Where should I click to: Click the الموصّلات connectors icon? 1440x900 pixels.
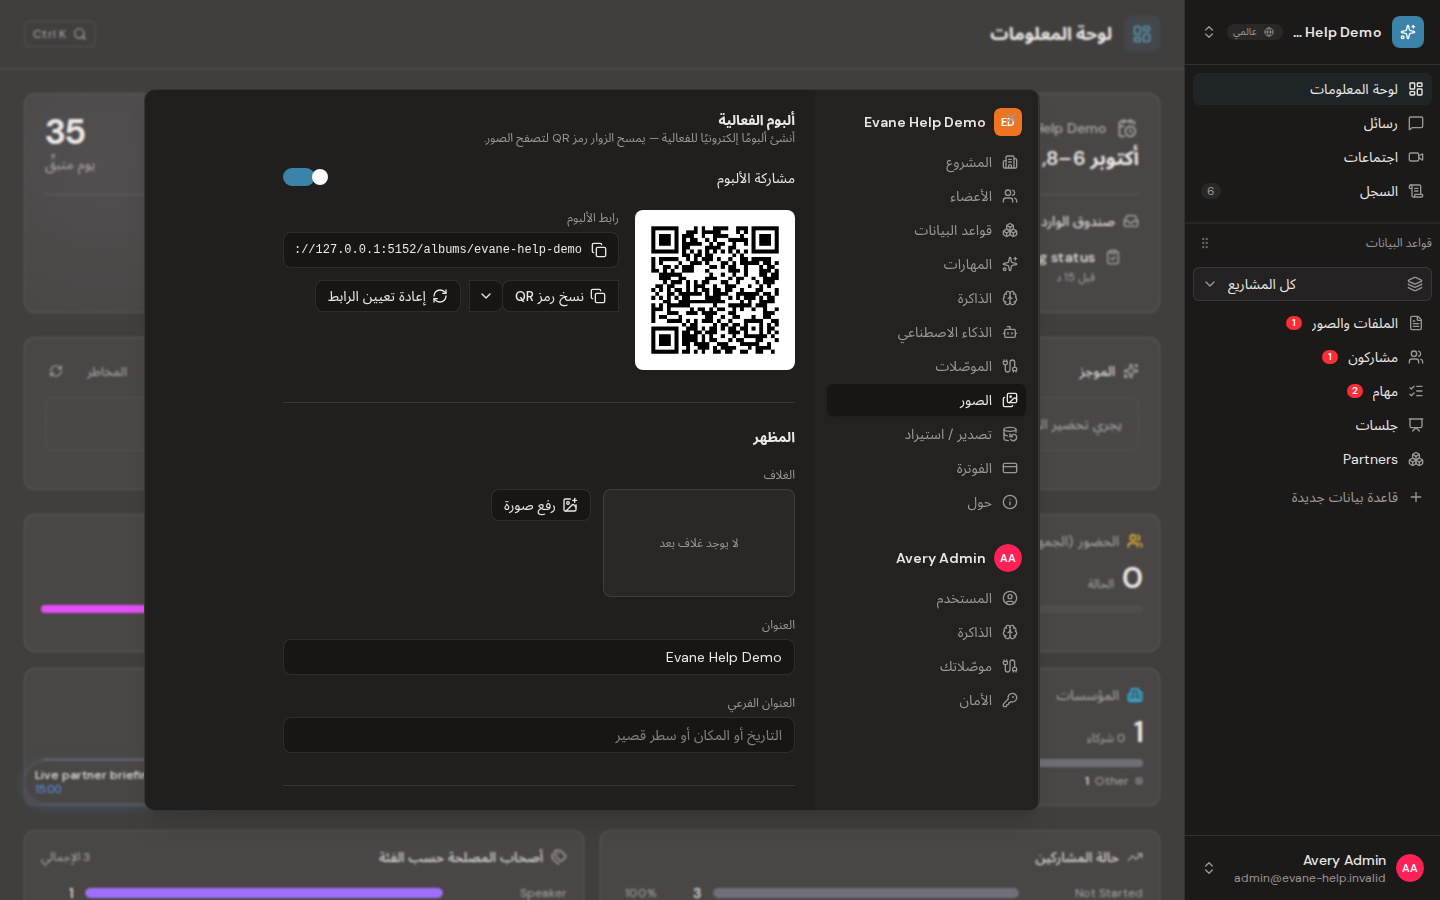point(1010,366)
